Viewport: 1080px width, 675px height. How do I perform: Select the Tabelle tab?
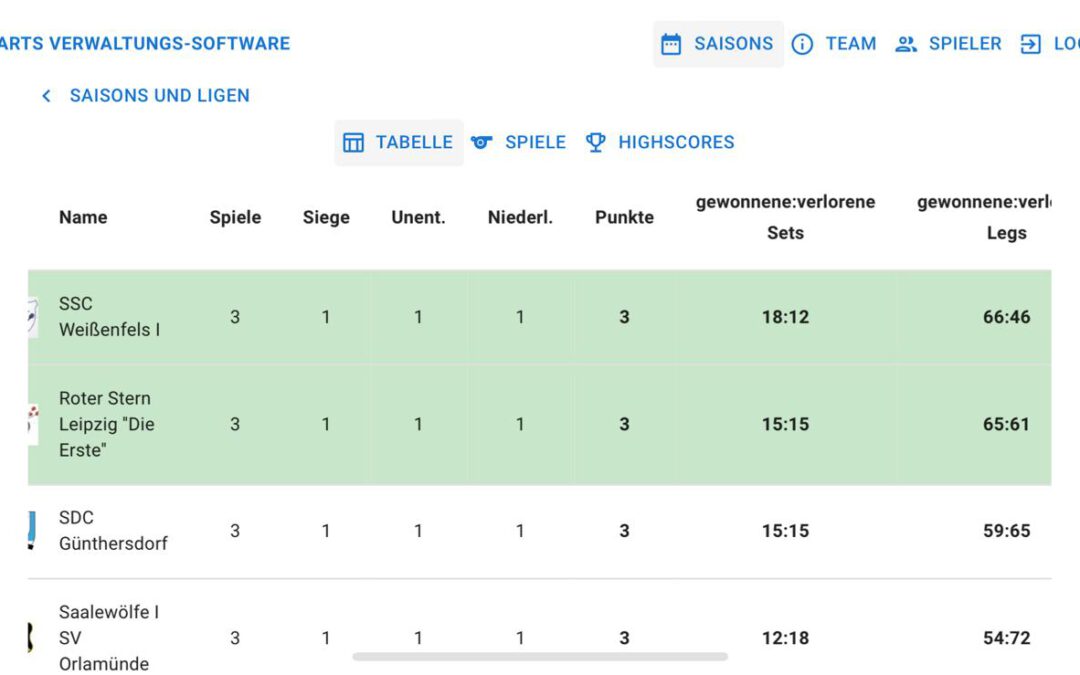click(x=414, y=142)
